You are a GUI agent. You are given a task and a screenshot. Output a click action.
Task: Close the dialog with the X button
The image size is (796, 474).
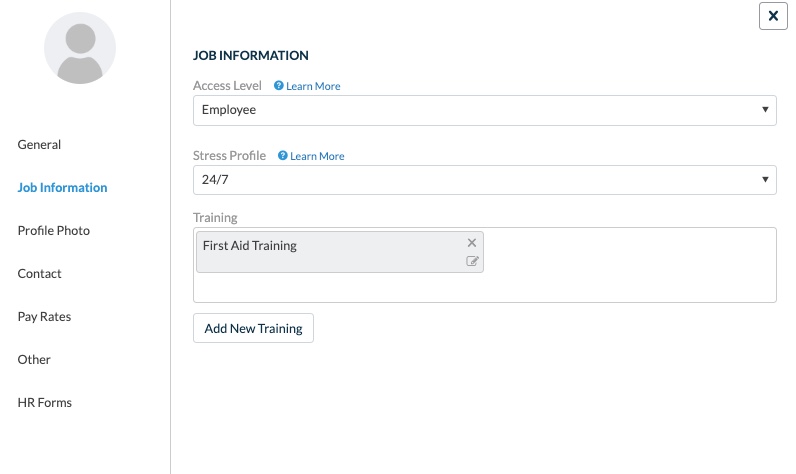click(773, 16)
